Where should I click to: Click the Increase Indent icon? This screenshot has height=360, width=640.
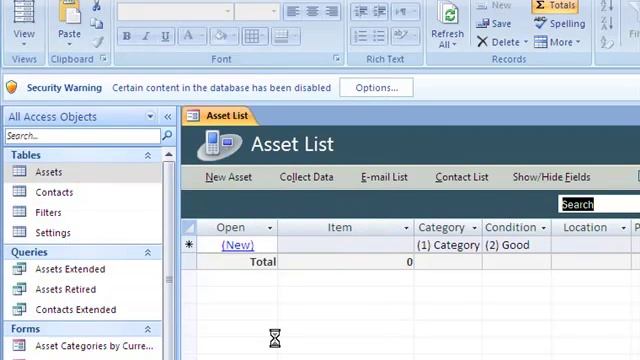379,11
